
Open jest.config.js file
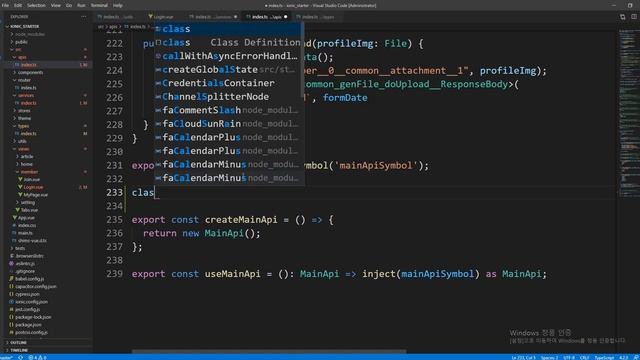point(27,309)
